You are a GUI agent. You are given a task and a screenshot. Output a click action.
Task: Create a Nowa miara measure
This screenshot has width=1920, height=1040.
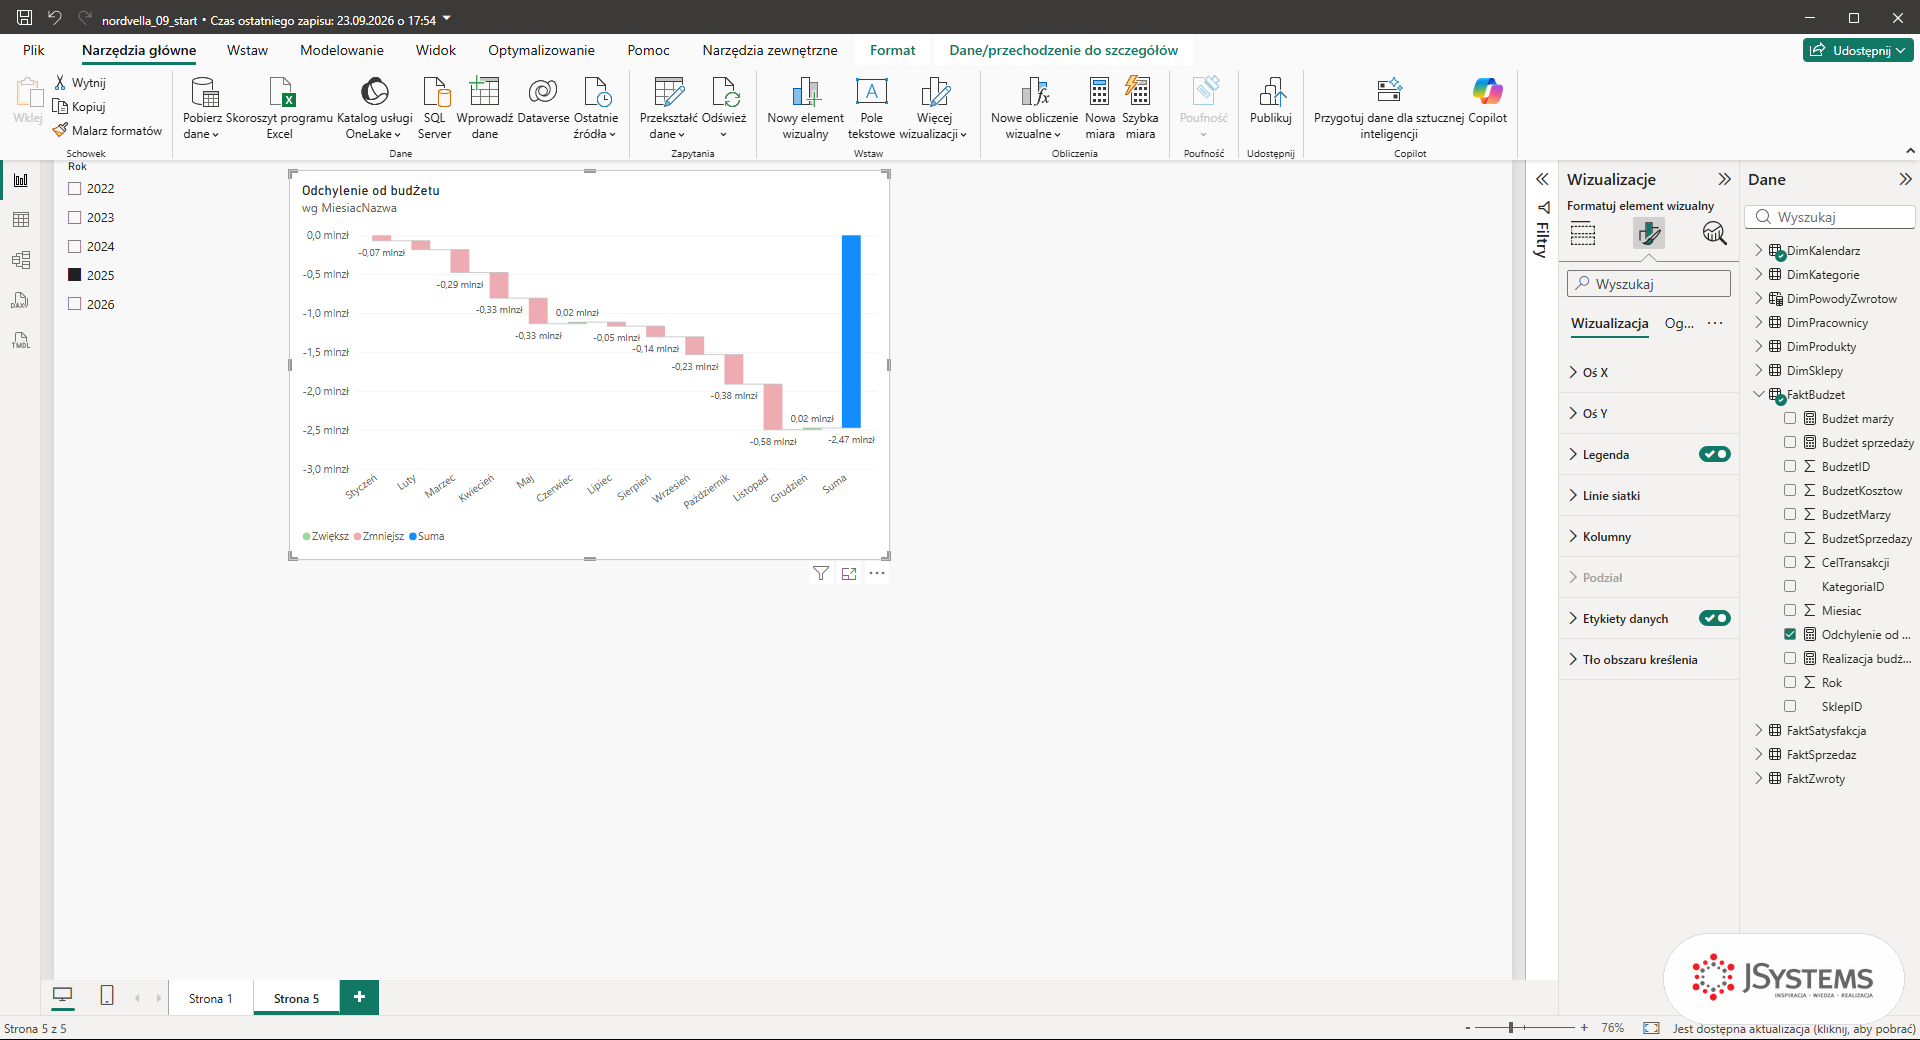coord(1099,108)
